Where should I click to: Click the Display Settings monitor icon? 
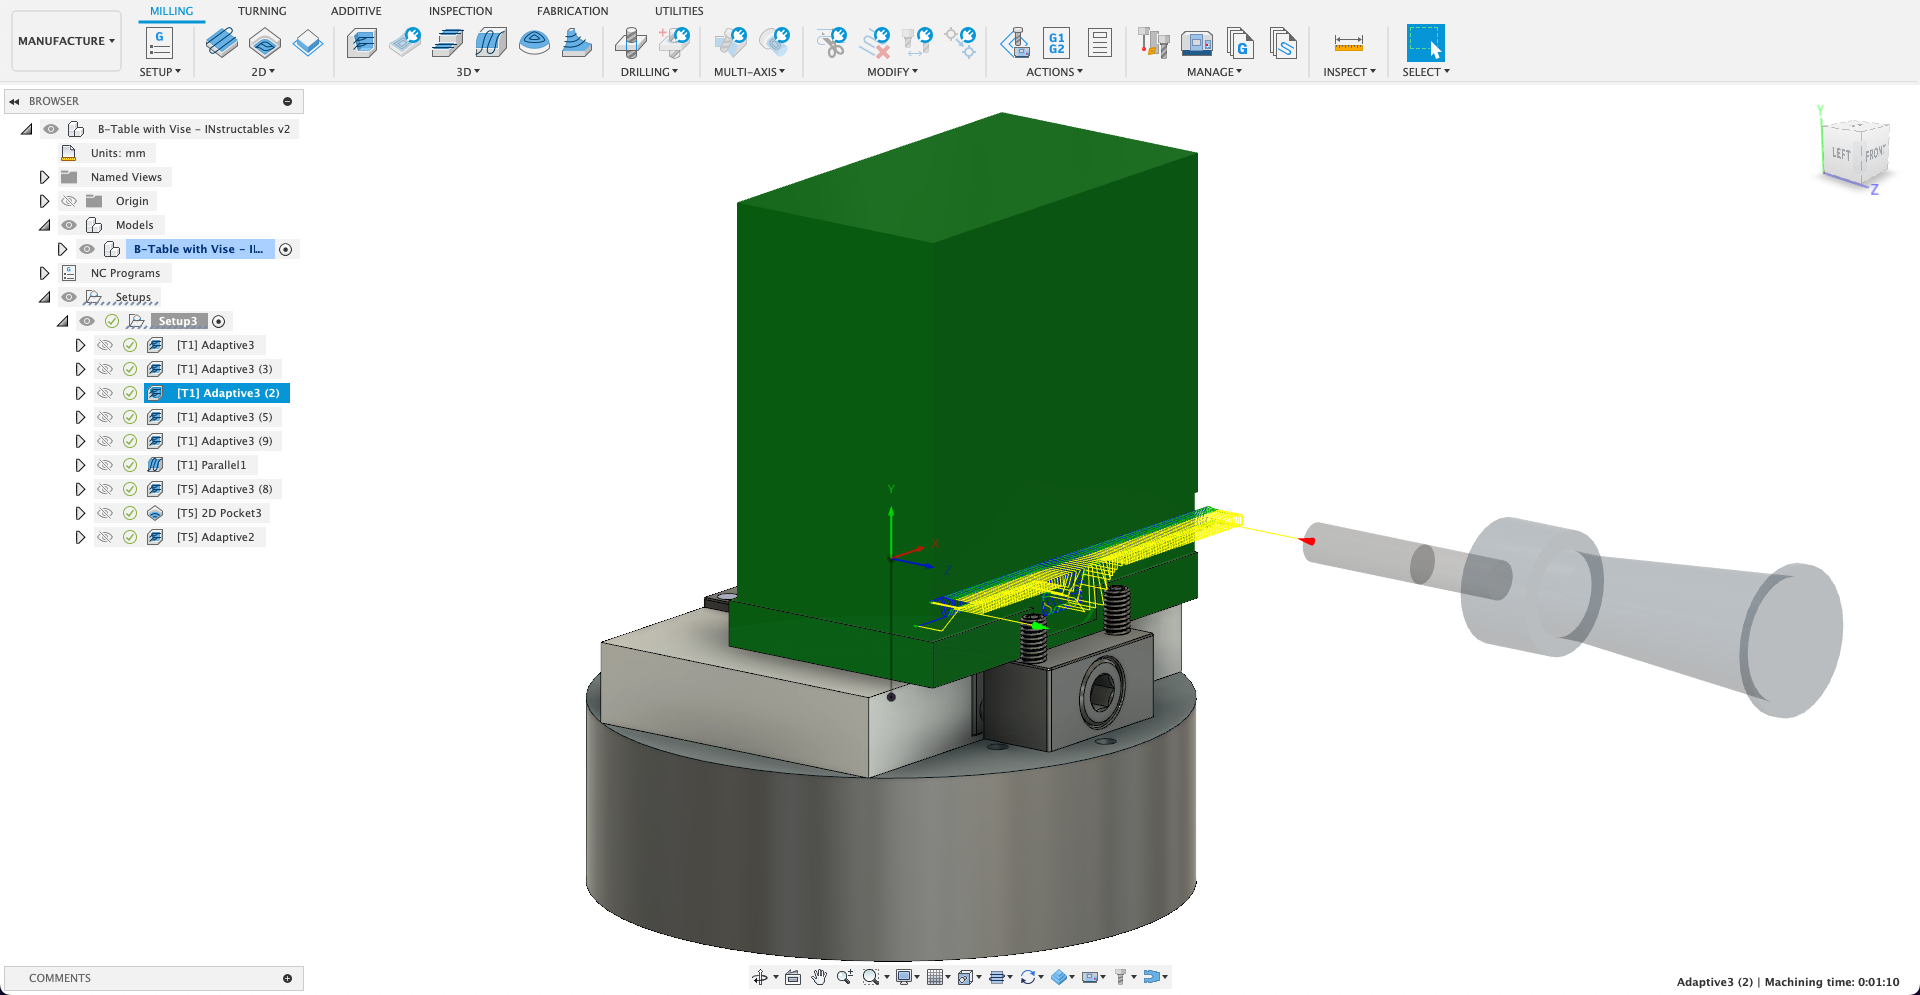(904, 977)
